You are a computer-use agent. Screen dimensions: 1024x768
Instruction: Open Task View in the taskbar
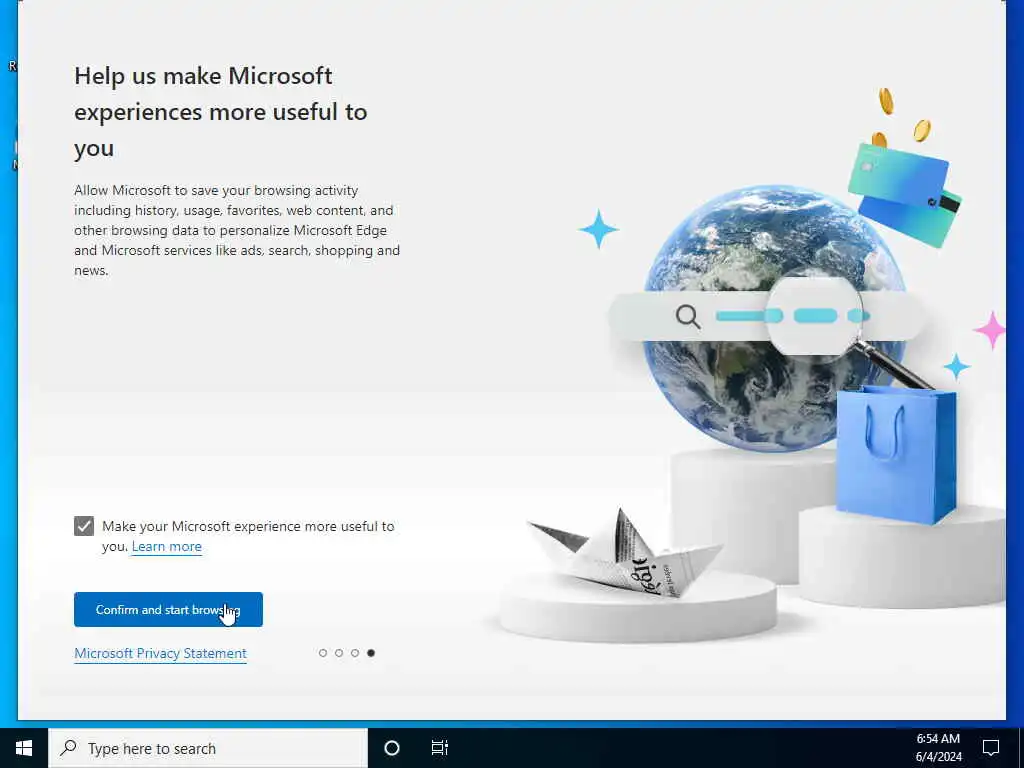440,748
